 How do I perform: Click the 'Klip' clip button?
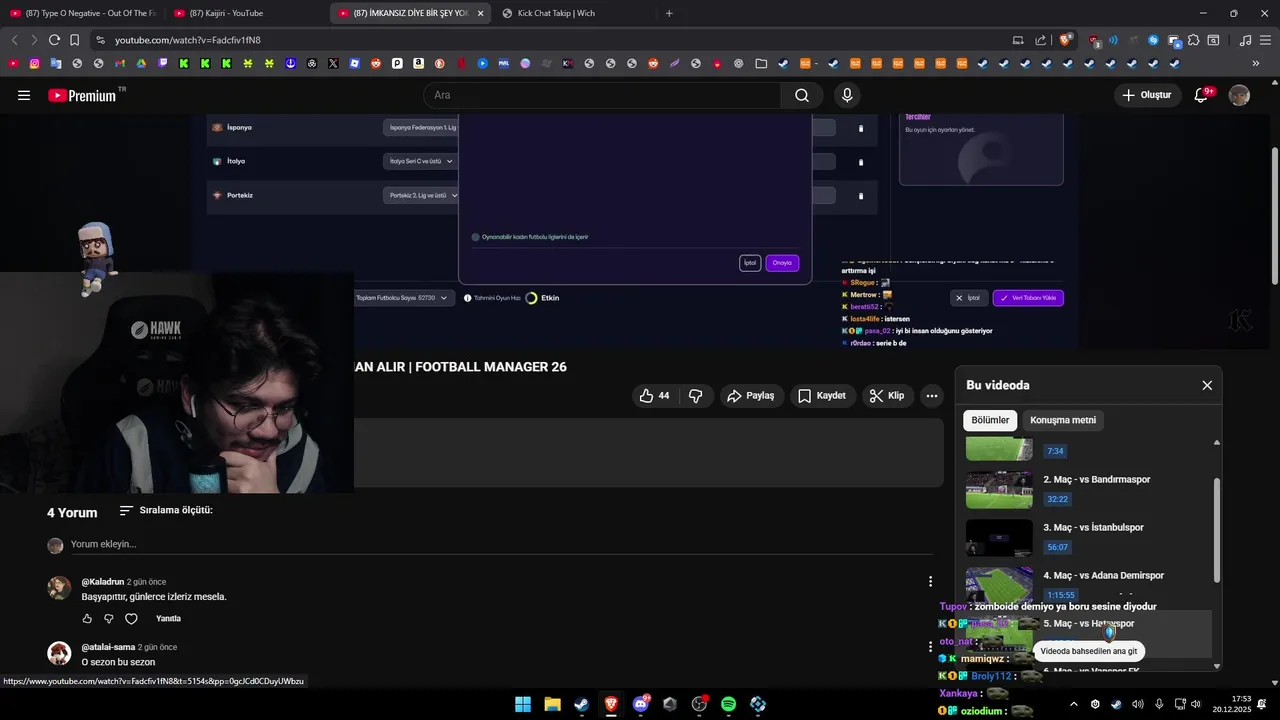[x=886, y=396]
